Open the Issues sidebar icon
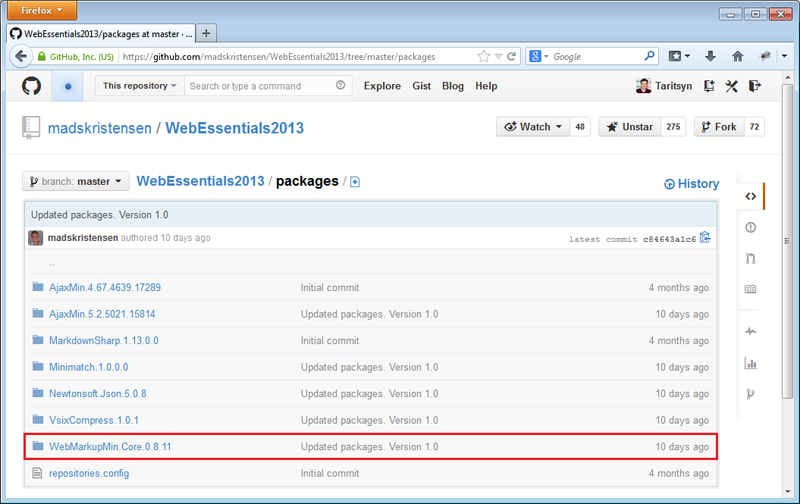The image size is (800, 504). (751, 228)
